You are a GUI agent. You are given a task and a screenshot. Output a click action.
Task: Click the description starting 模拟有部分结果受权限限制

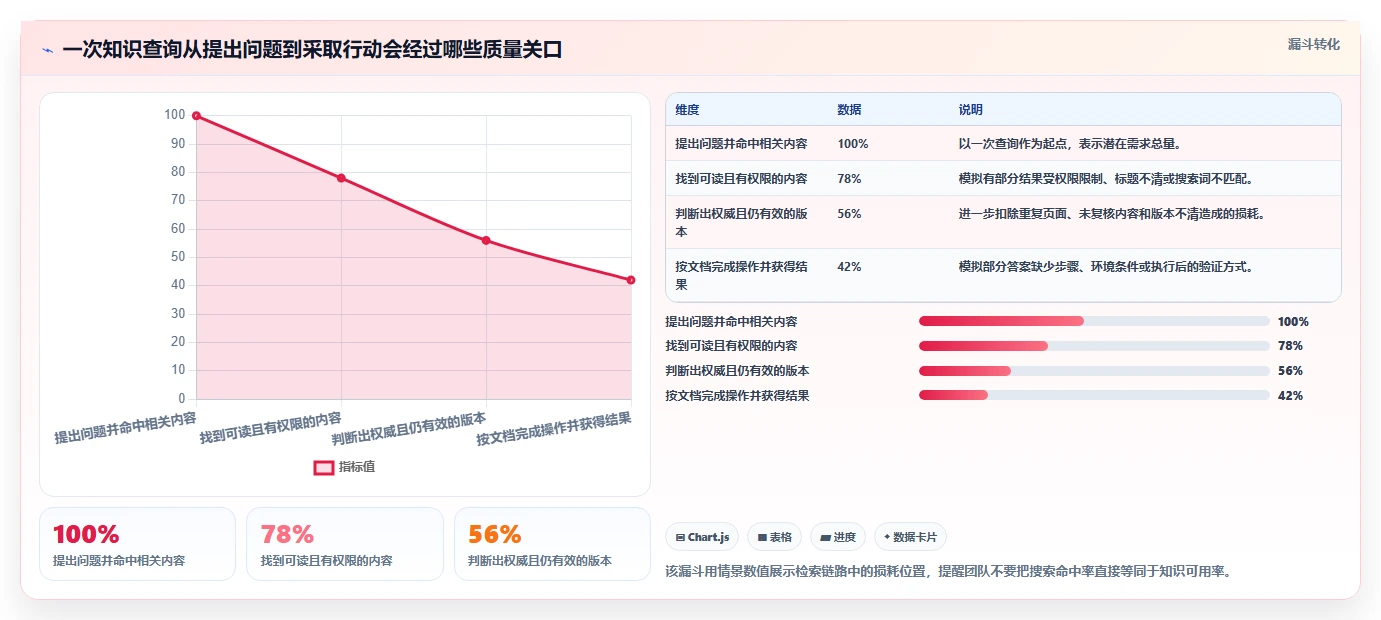coord(1105,179)
